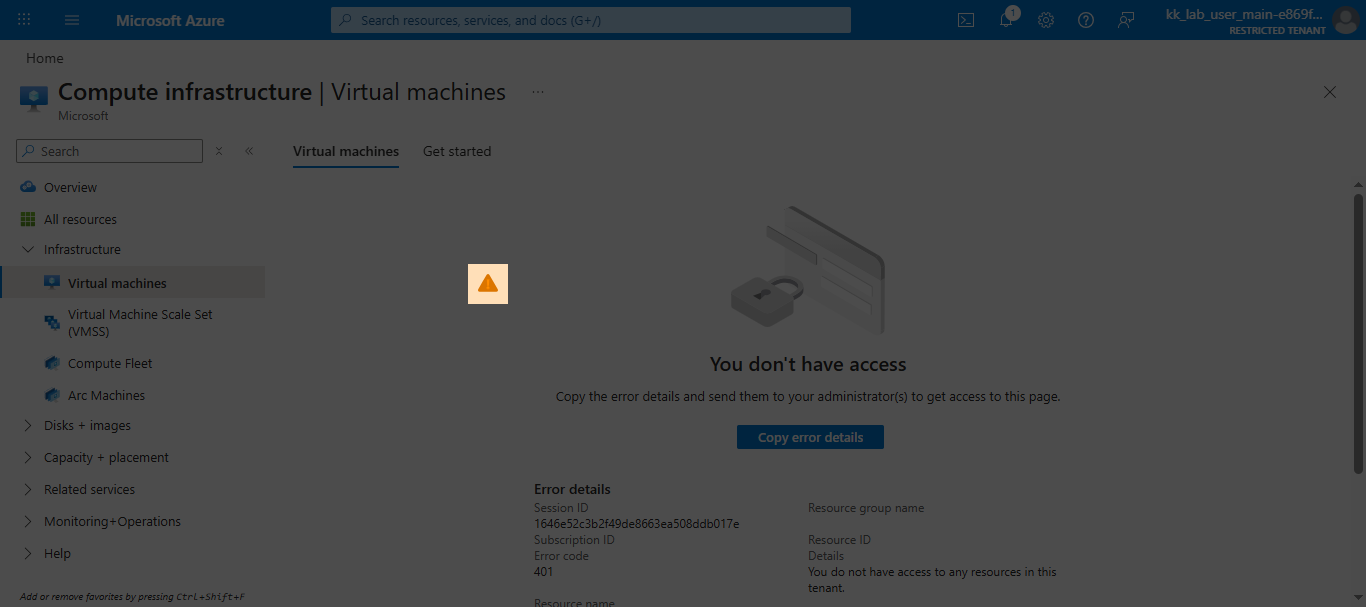Click the 'Error details' heading

(572, 490)
